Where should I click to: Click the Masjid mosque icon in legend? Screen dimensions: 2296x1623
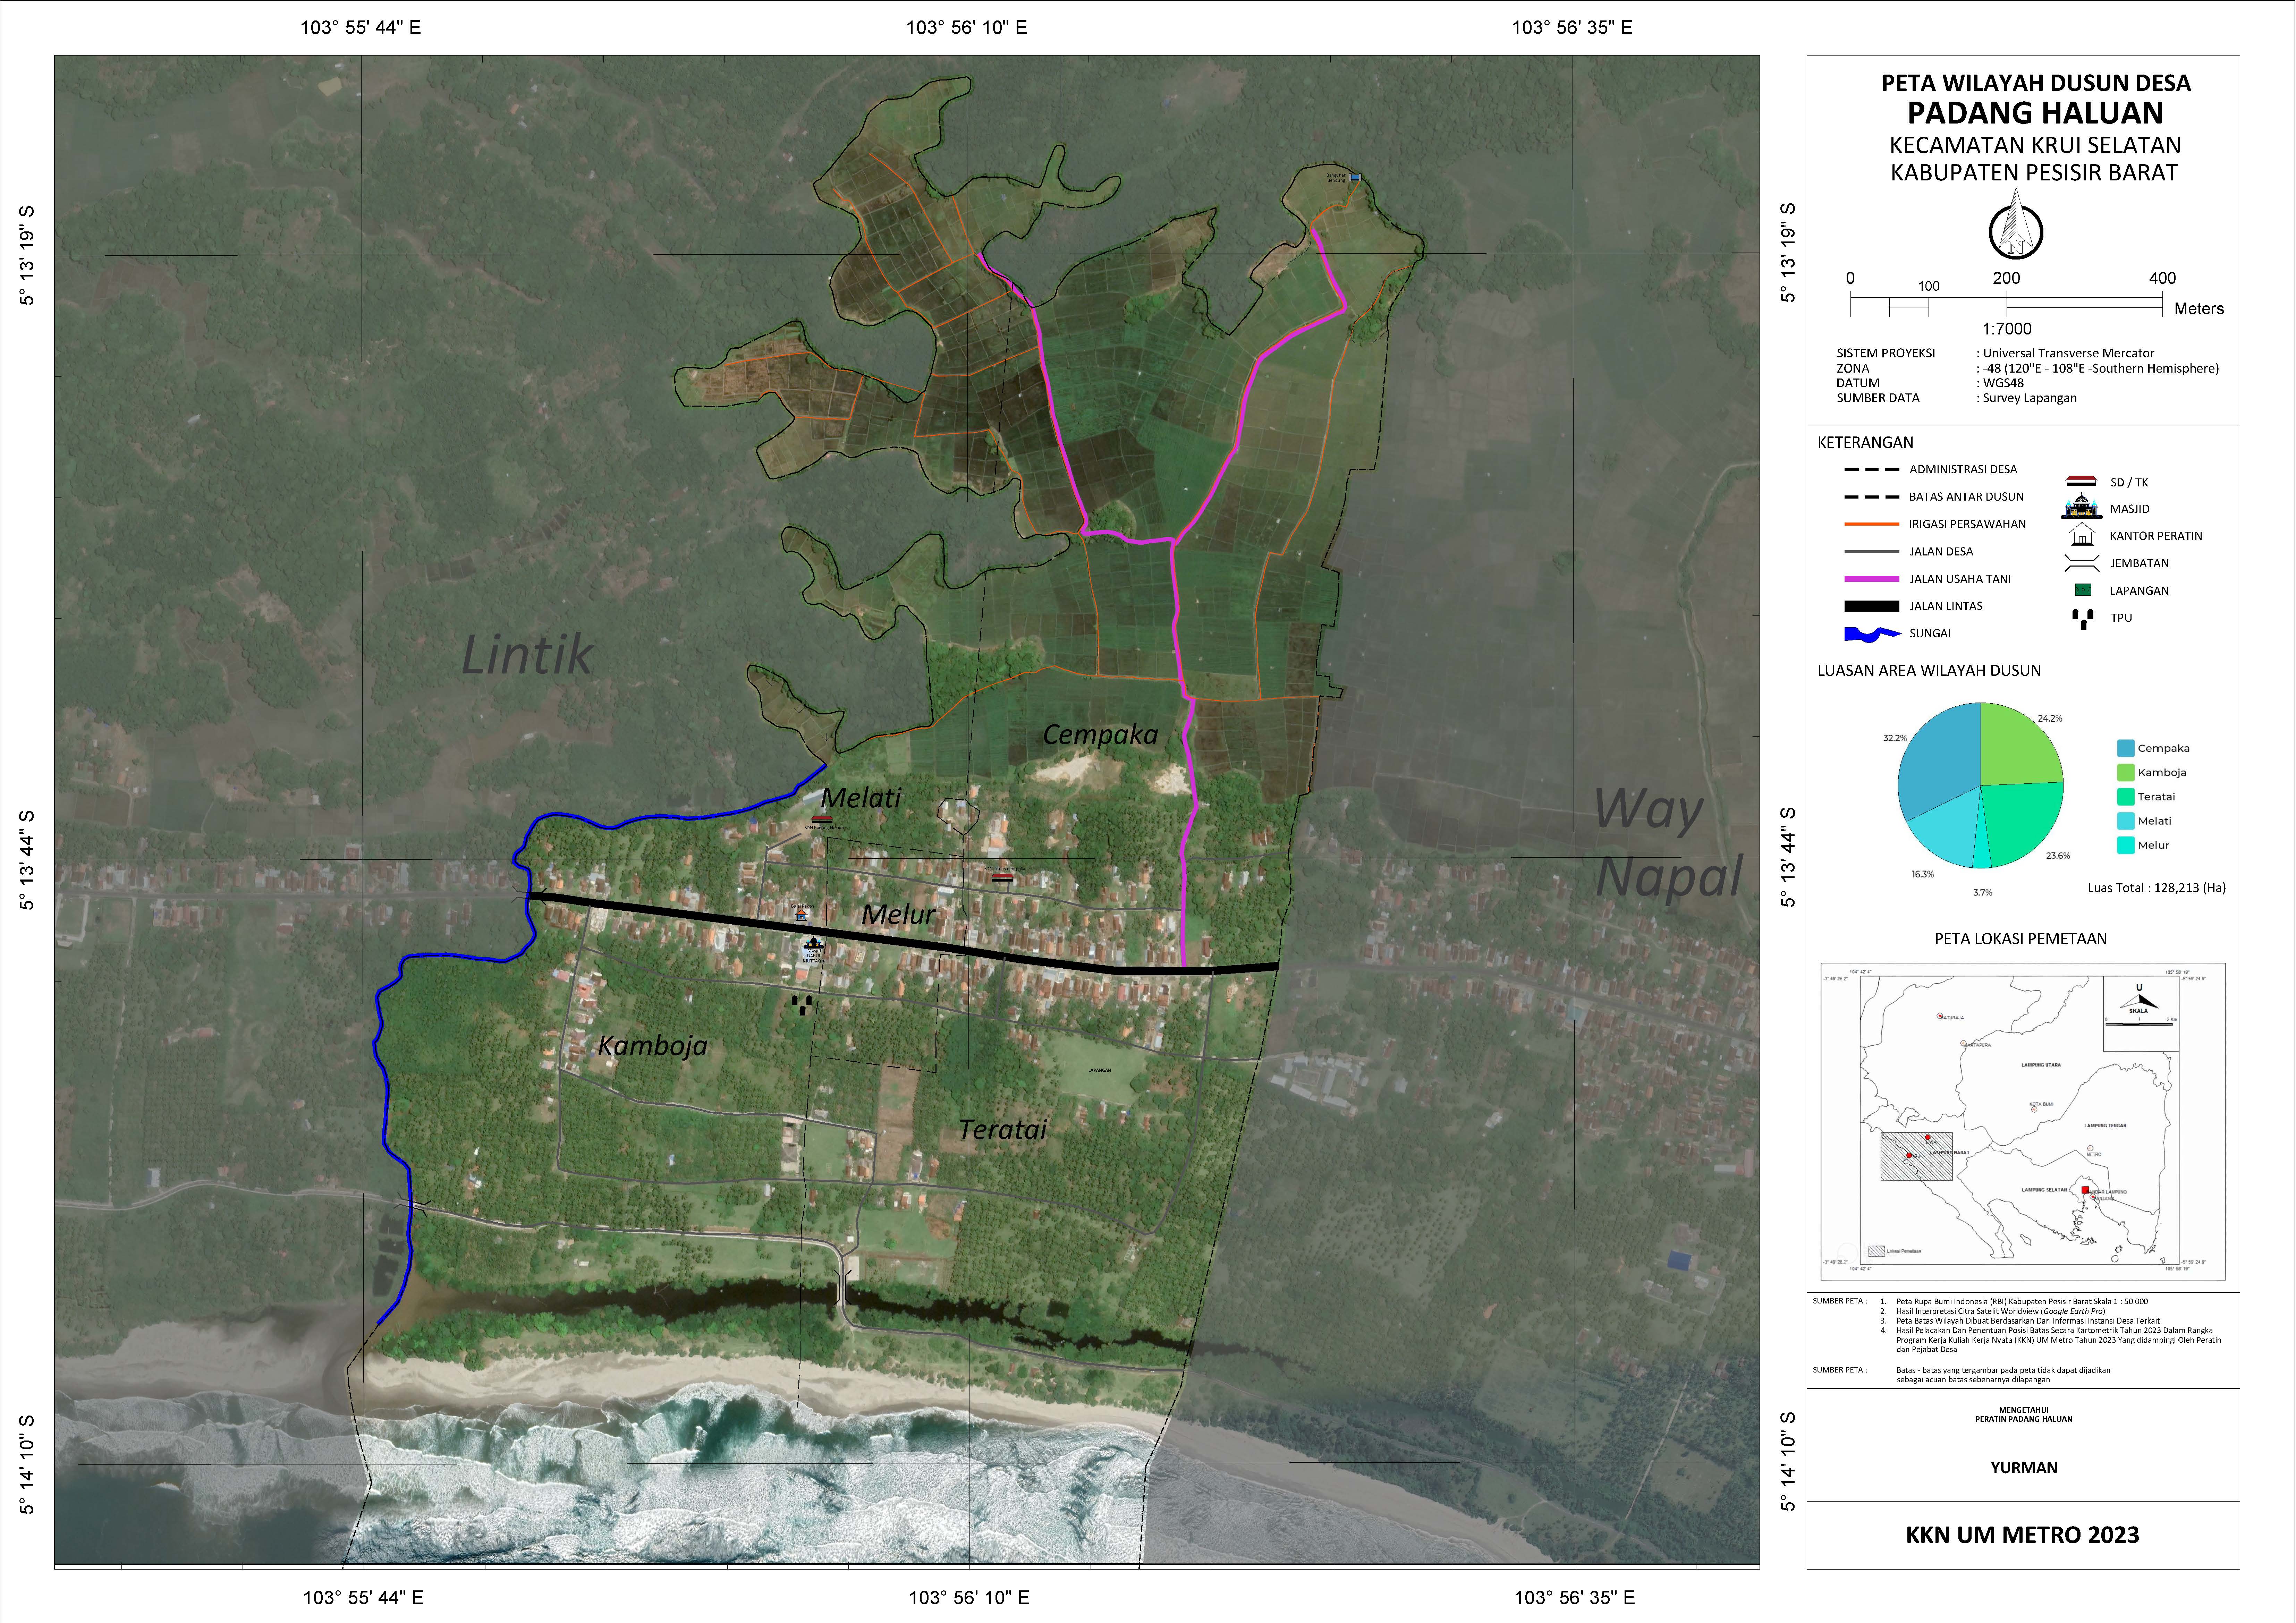click(x=2082, y=507)
